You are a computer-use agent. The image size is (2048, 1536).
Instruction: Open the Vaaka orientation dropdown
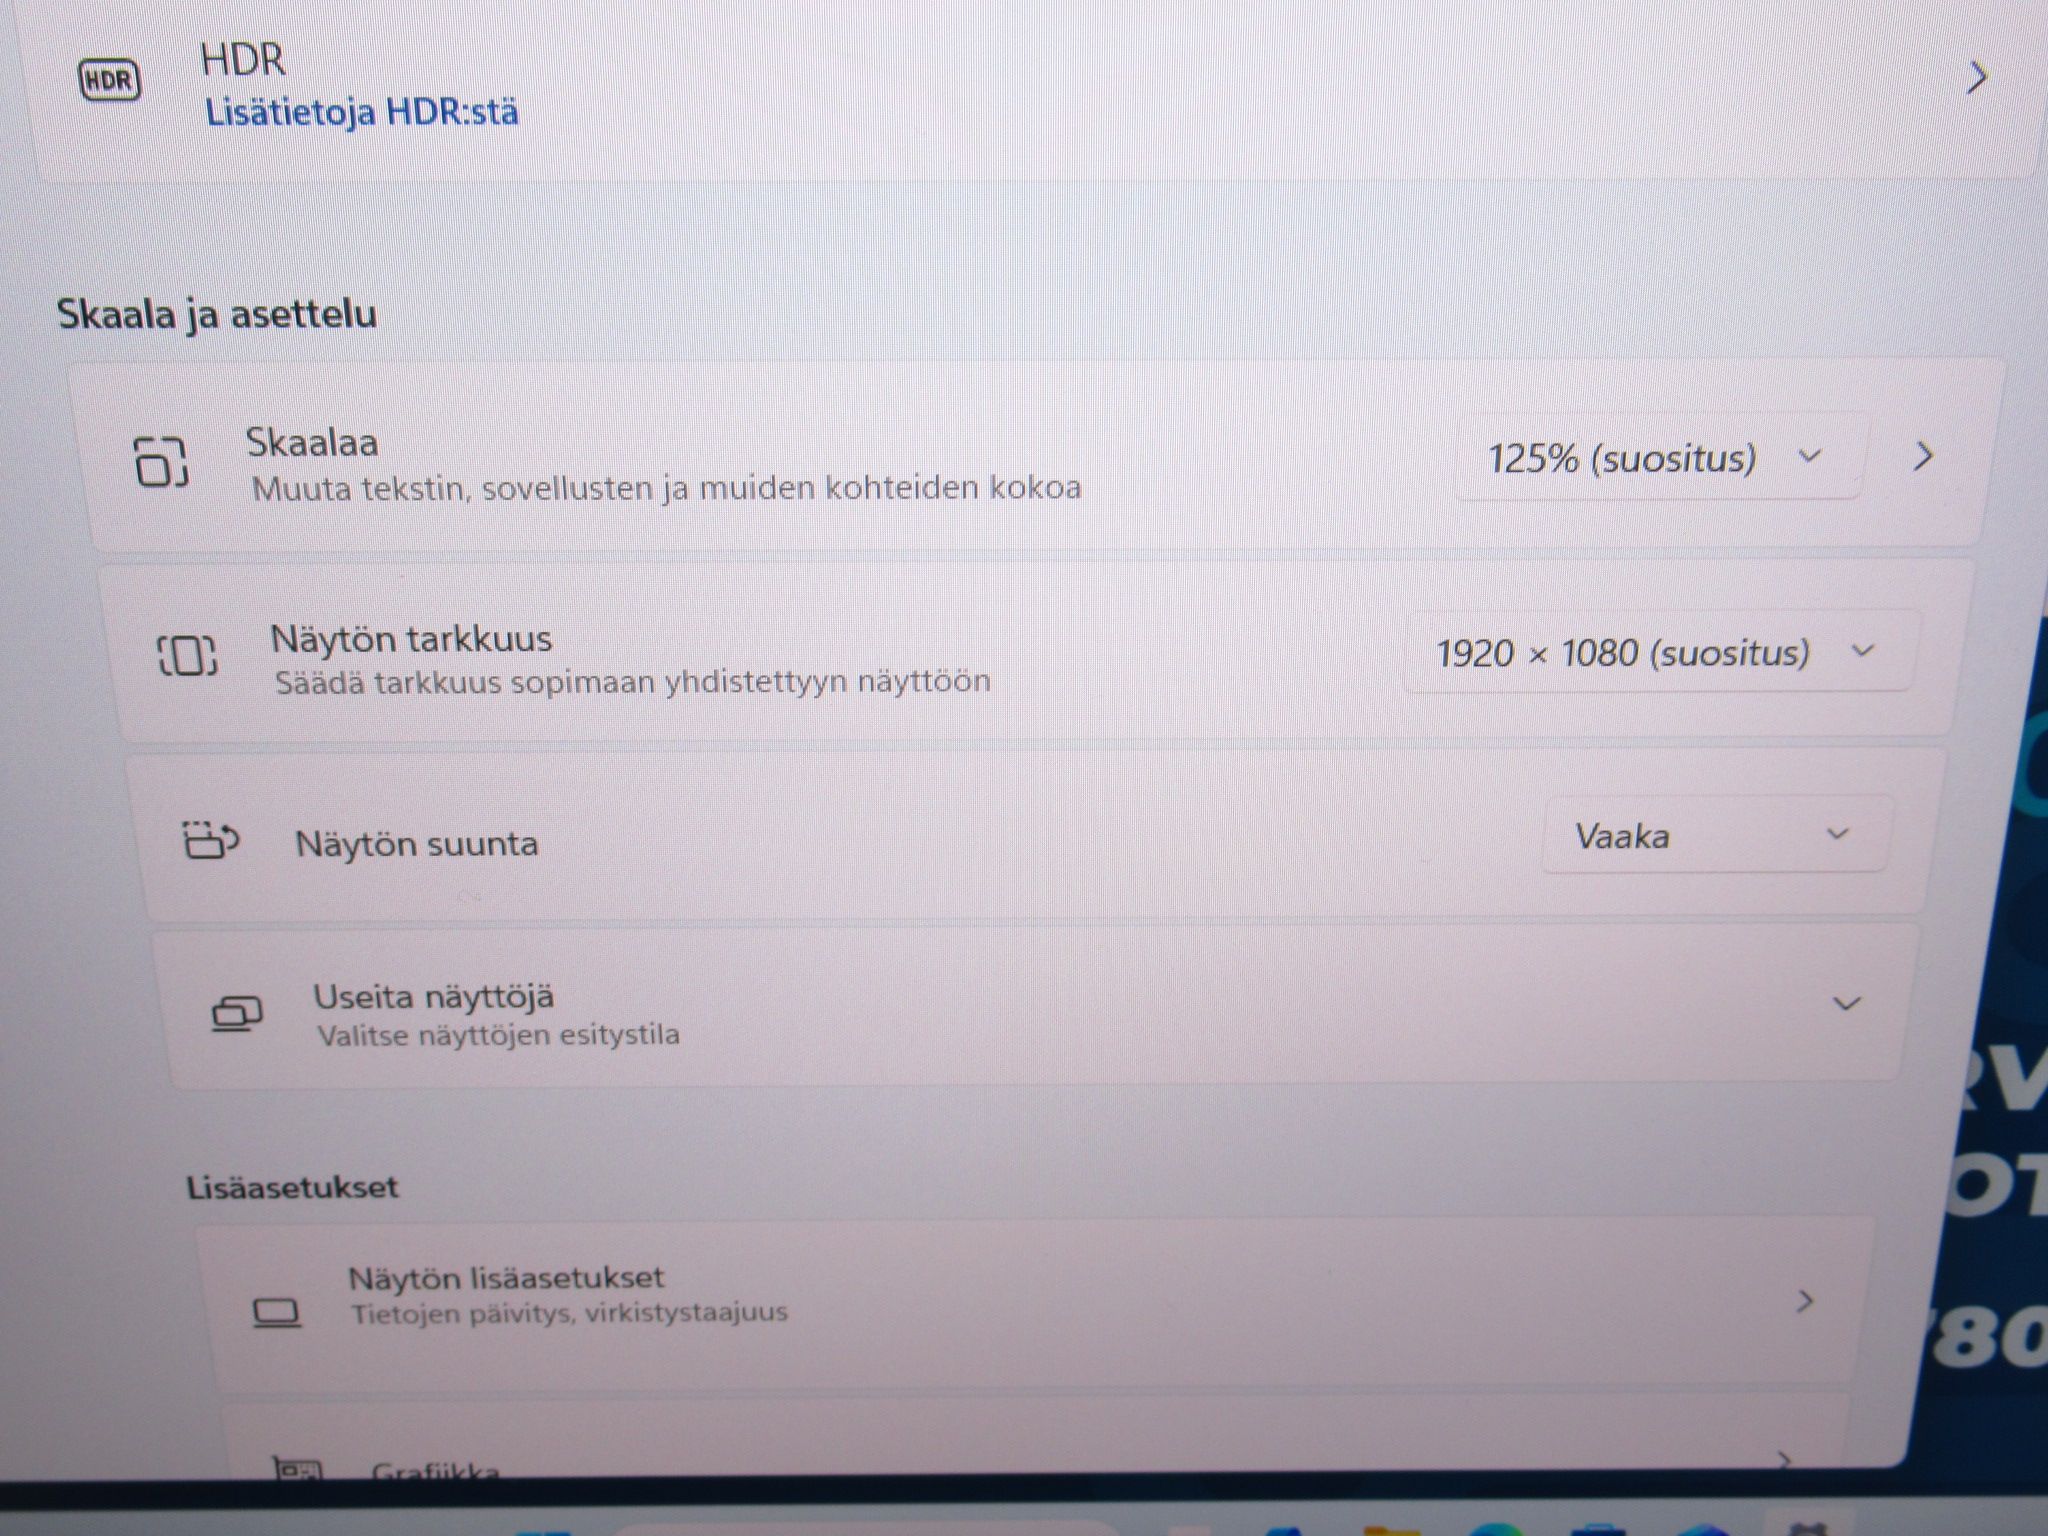tap(1715, 835)
